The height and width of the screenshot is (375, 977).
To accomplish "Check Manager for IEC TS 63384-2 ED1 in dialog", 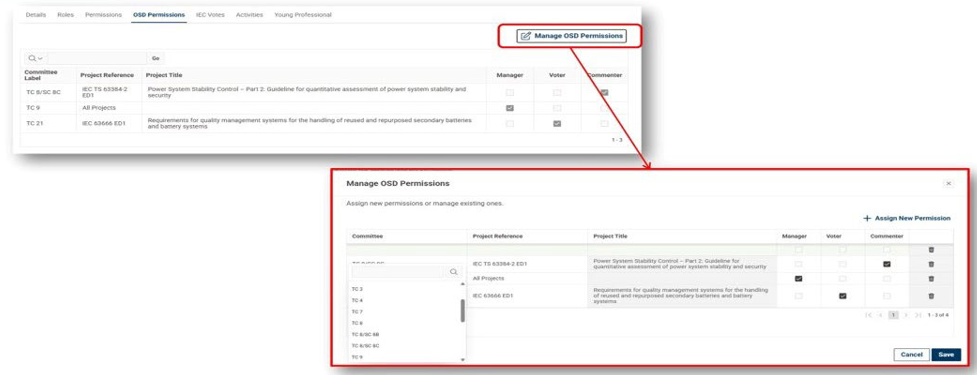I will [798, 264].
